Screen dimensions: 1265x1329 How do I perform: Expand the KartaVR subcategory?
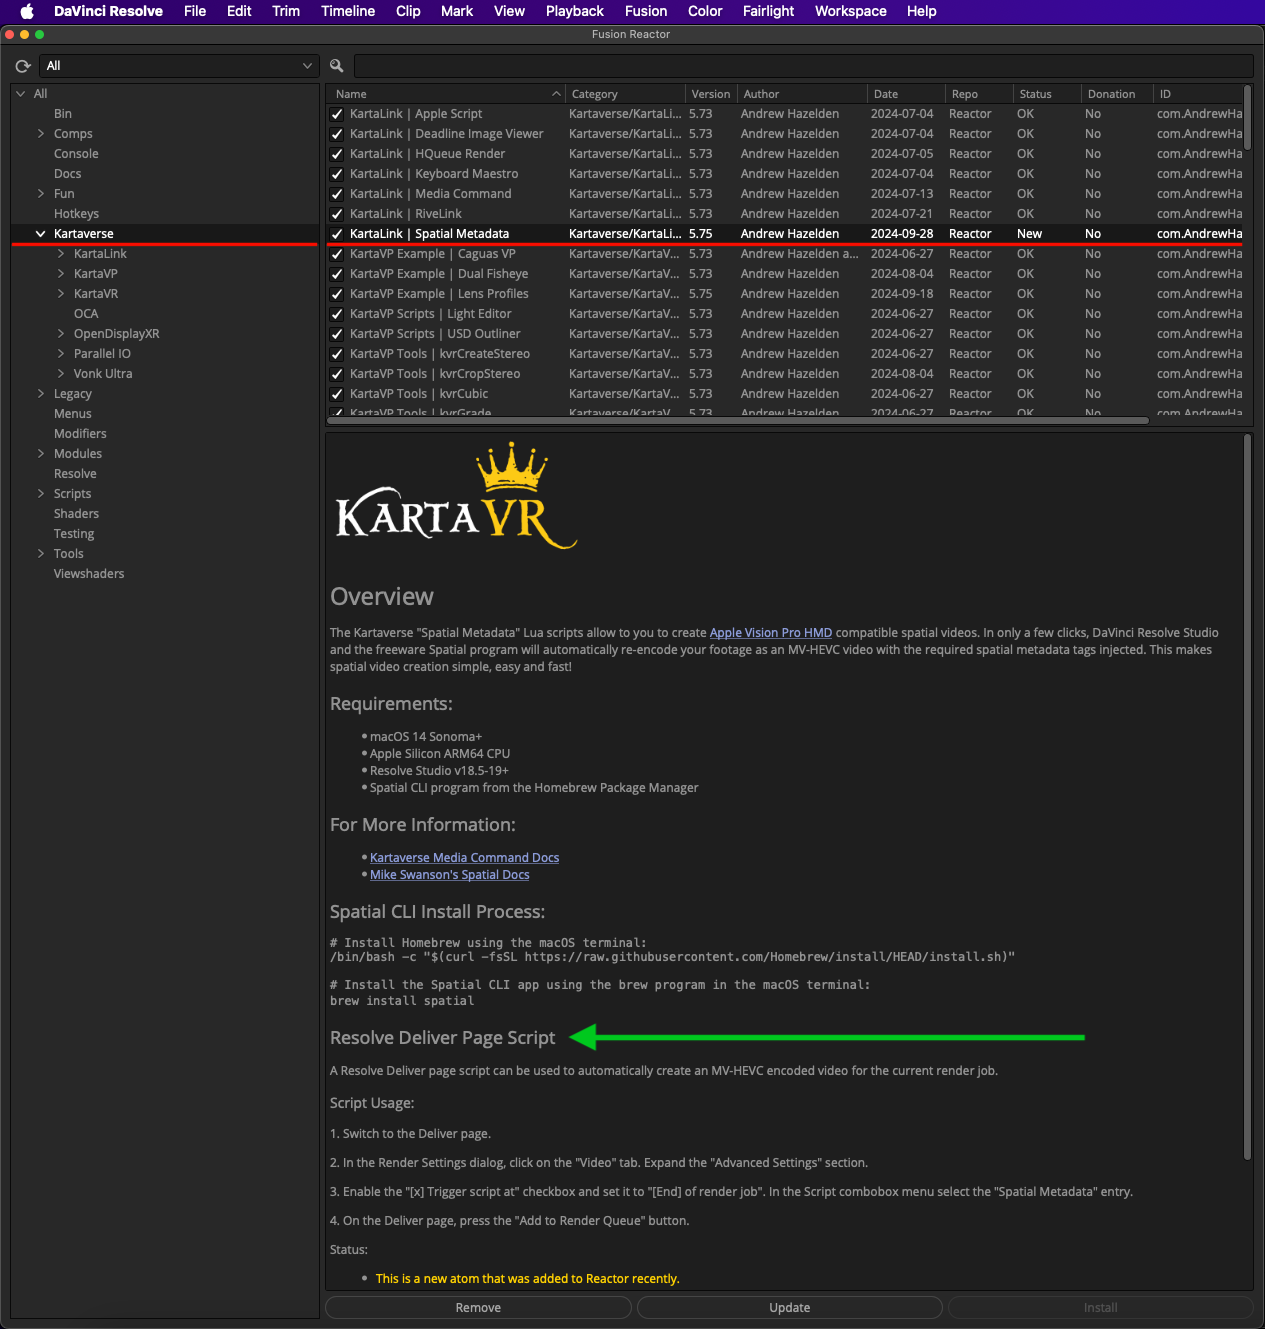[61, 294]
